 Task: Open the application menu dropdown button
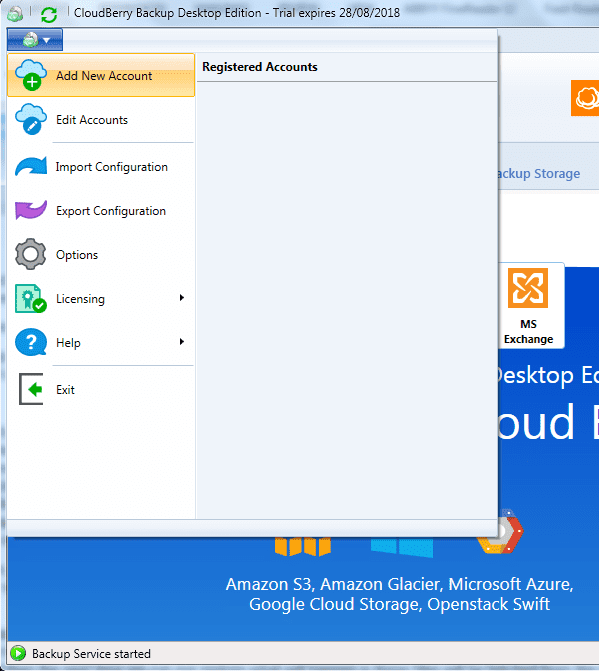pyautogui.click(x=35, y=40)
